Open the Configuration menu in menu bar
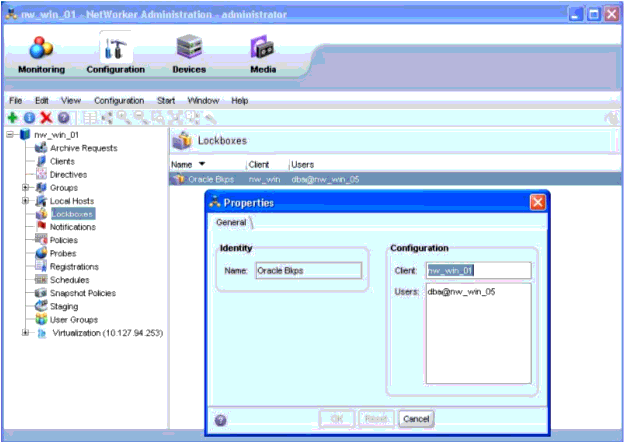Image resolution: width=624 pixels, height=442 pixels. point(119,101)
